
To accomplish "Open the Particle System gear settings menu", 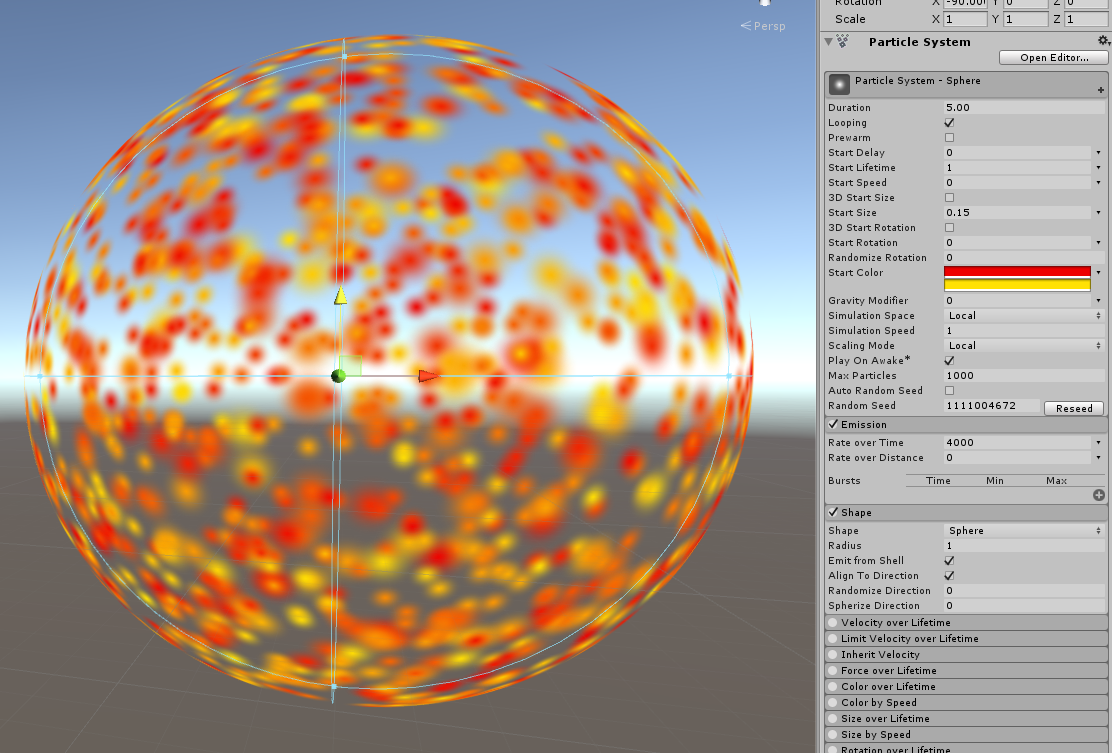I will (x=1103, y=41).
